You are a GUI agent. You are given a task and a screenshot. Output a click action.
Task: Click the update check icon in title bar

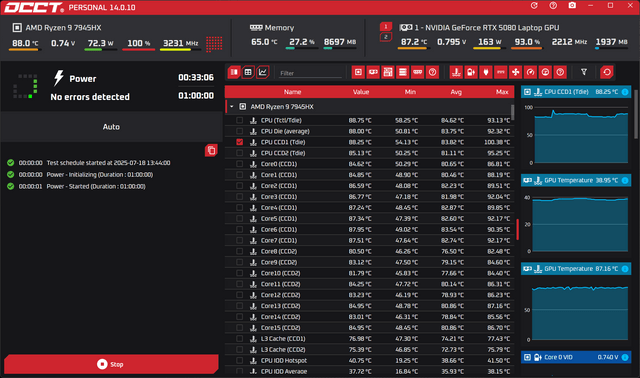click(534, 5)
